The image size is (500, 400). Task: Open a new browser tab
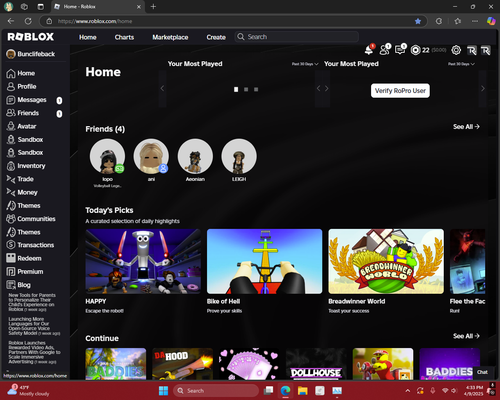click(153, 6)
